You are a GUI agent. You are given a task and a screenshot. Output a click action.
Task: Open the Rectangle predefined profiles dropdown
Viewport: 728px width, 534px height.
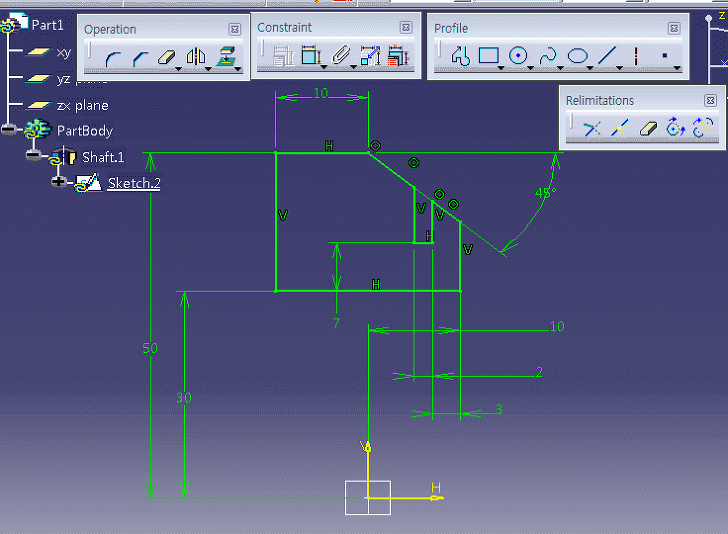pos(500,68)
